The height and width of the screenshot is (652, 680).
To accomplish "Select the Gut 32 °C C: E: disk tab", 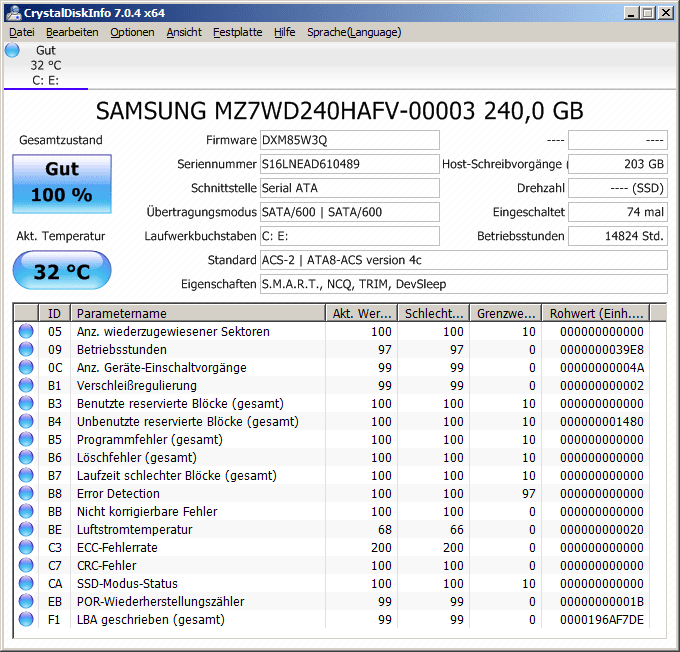I will 46,66.
